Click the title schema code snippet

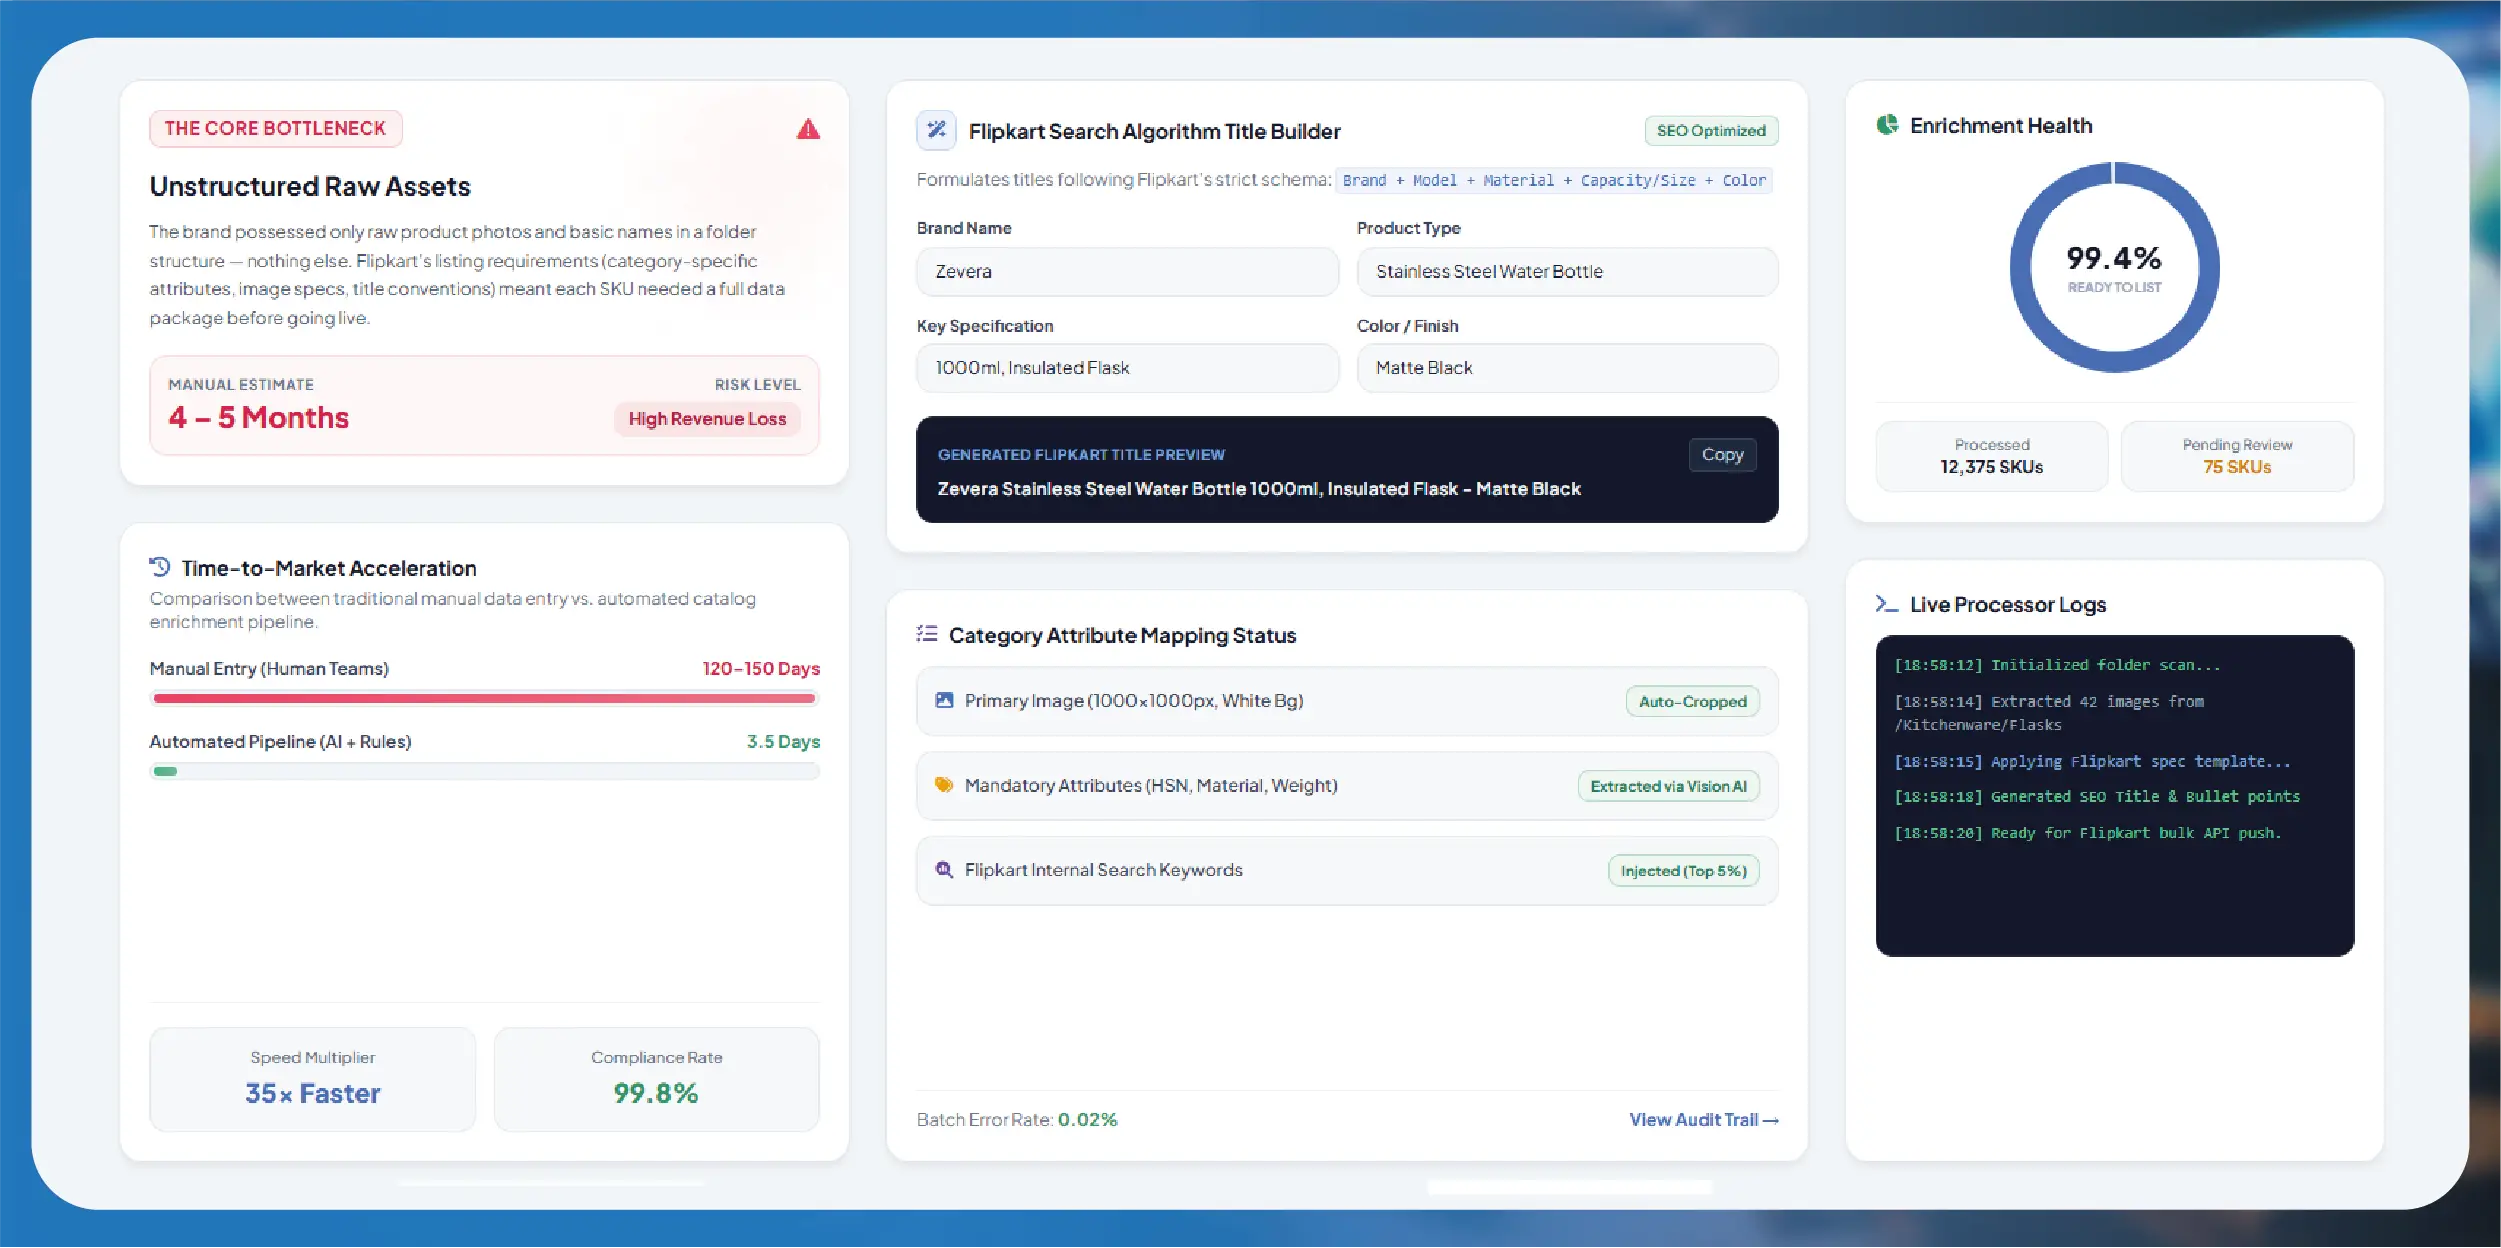coord(1554,181)
